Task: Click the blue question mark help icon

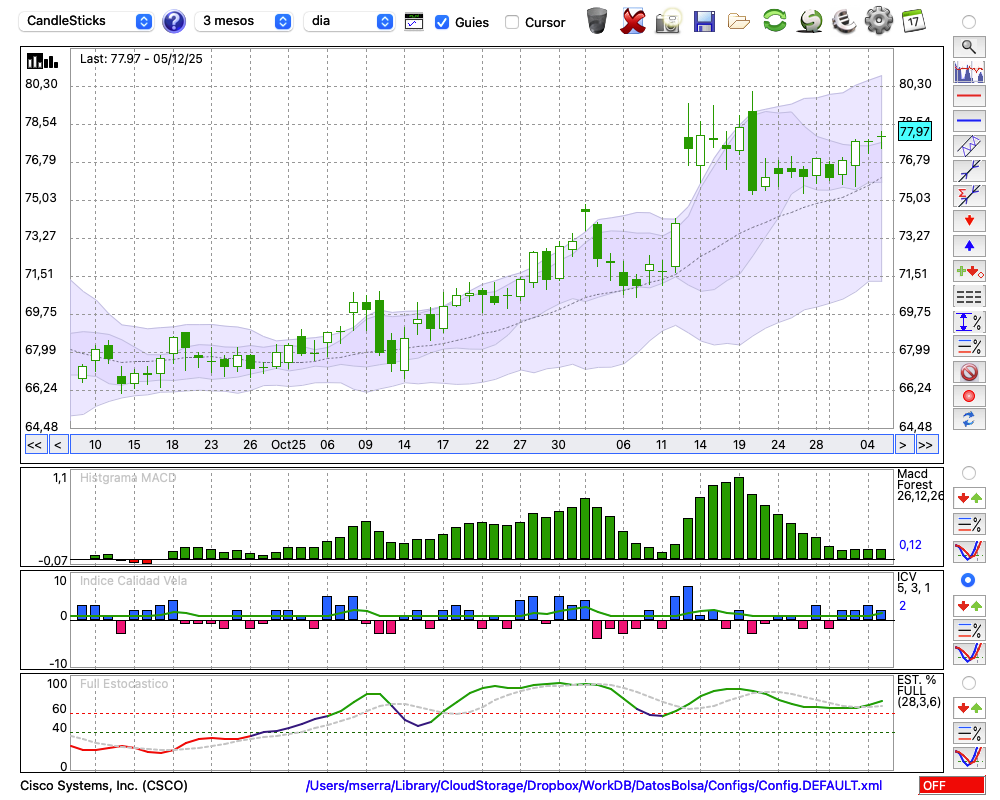Action: click(174, 21)
